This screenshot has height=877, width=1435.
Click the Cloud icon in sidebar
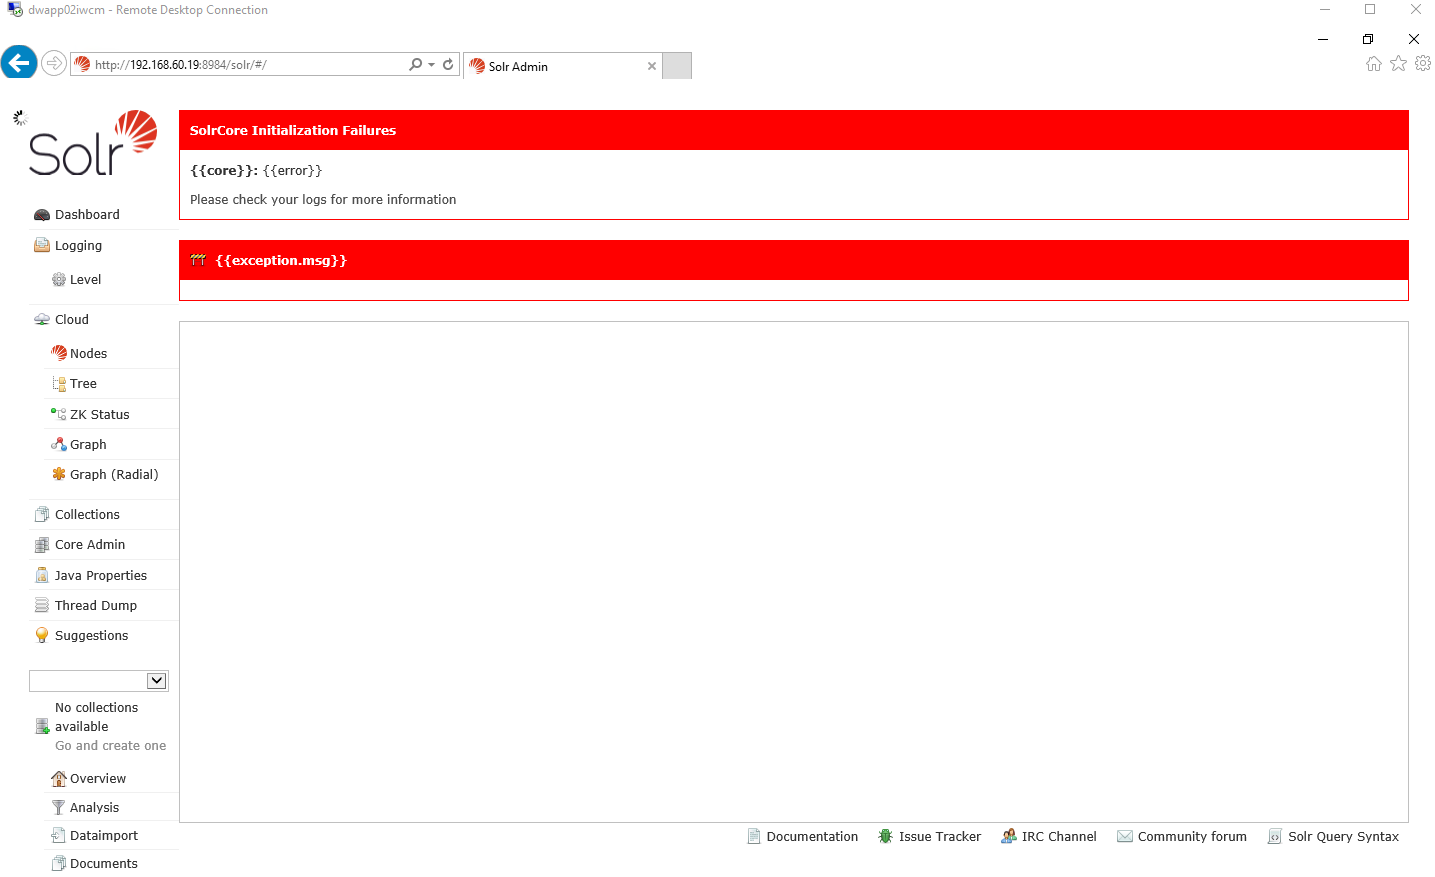(42, 320)
